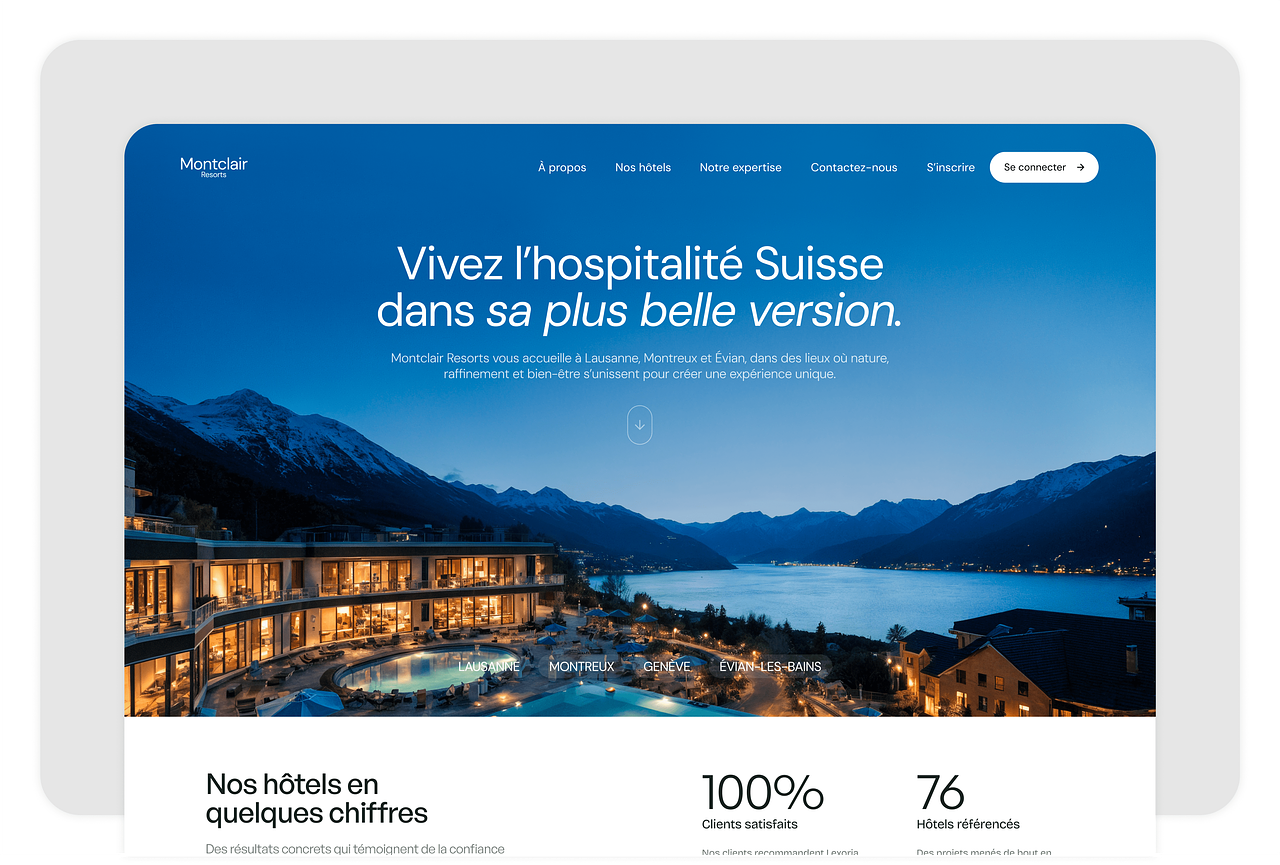Click the 76 statistic figure

[941, 793]
